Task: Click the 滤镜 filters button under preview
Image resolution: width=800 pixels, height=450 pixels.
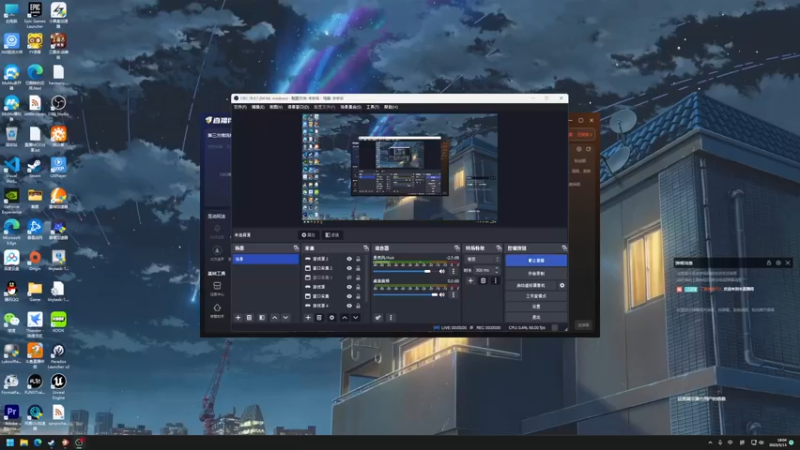Action: [x=332, y=235]
